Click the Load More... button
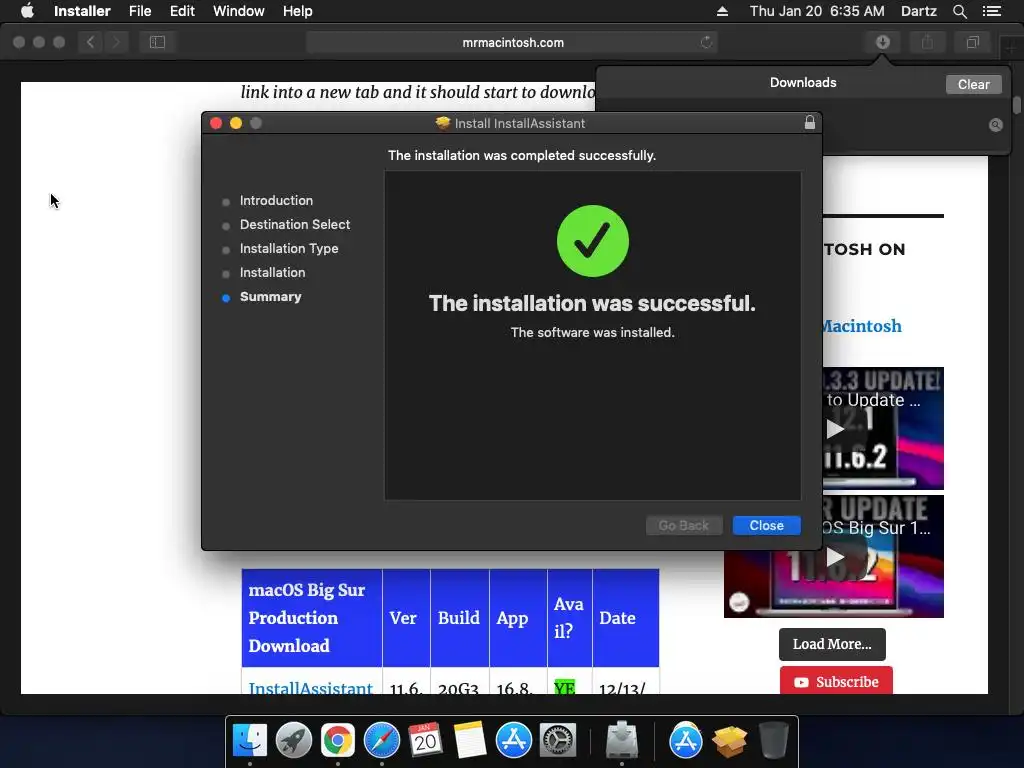Image resolution: width=1024 pixels, height=768 pixels. 832,645
